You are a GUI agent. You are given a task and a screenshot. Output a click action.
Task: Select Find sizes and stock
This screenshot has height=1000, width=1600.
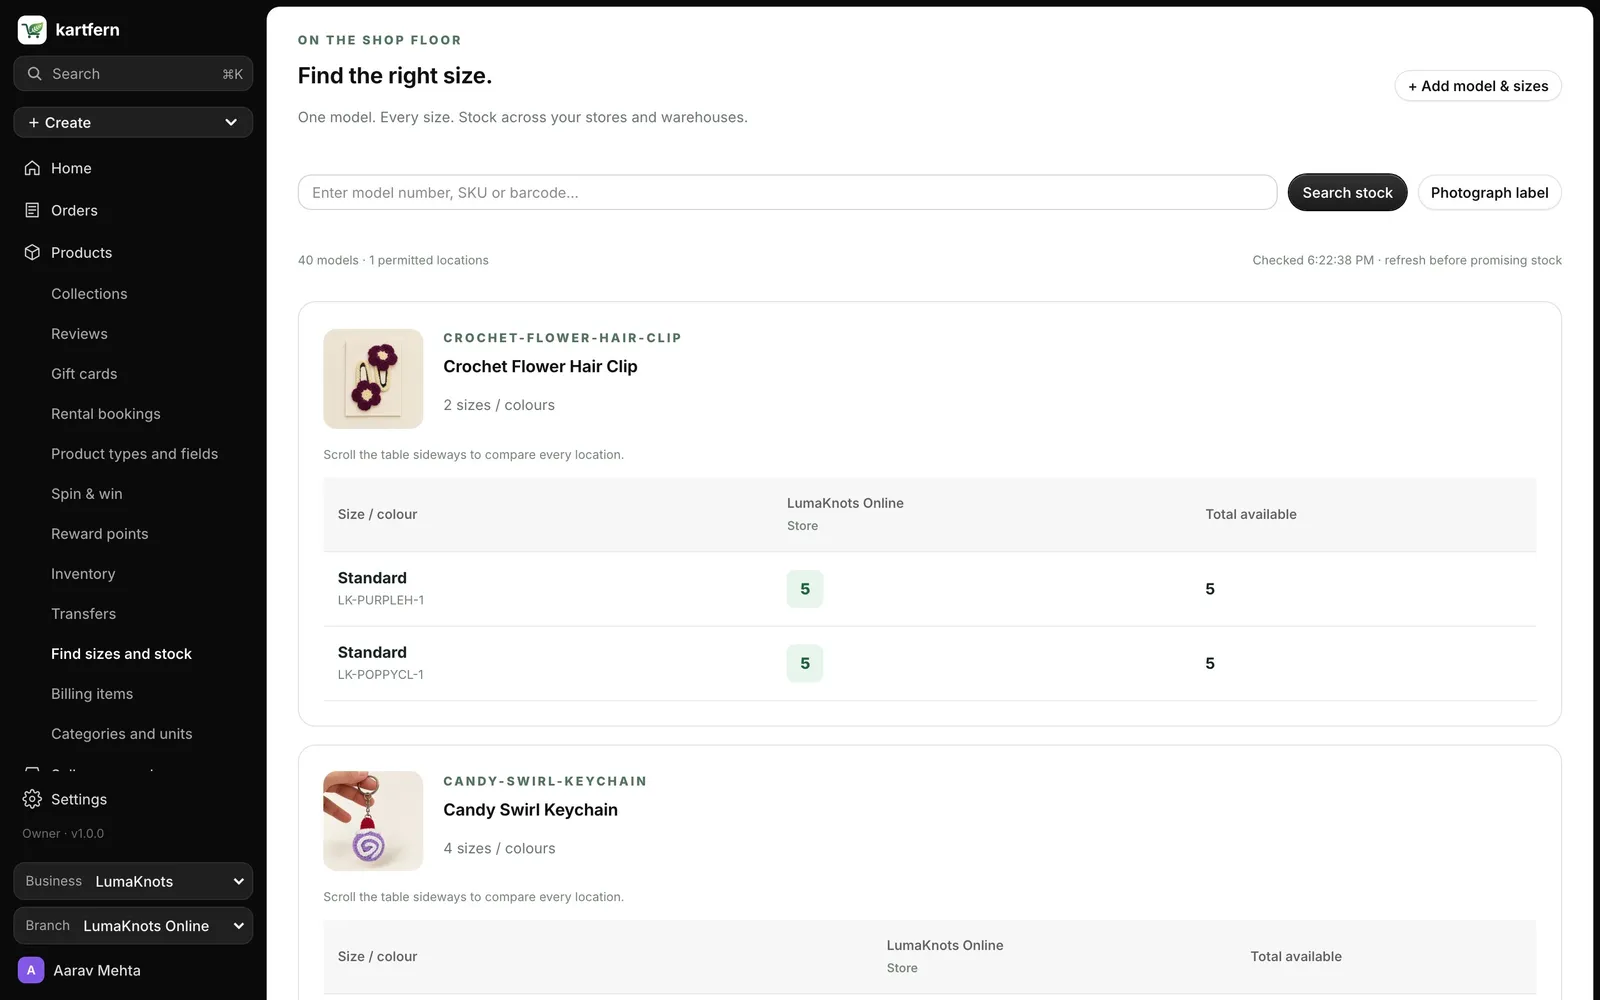pos(121,654)
